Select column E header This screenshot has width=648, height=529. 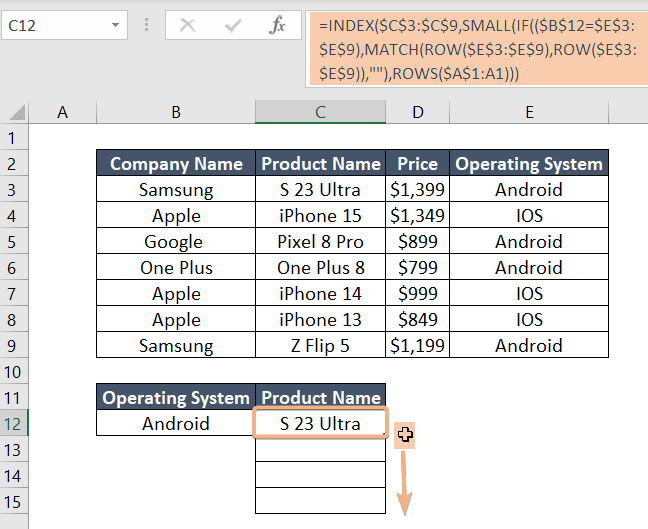(x=529, y=112)
